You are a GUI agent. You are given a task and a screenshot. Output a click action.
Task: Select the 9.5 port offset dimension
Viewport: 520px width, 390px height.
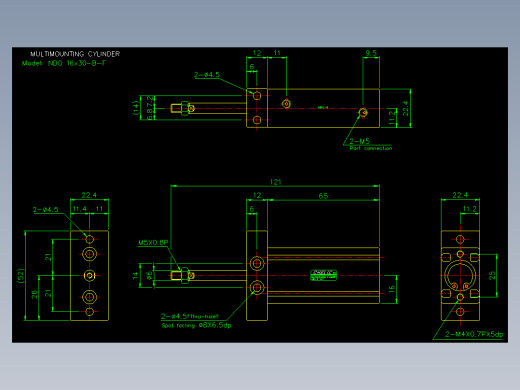tap(371, 53)
